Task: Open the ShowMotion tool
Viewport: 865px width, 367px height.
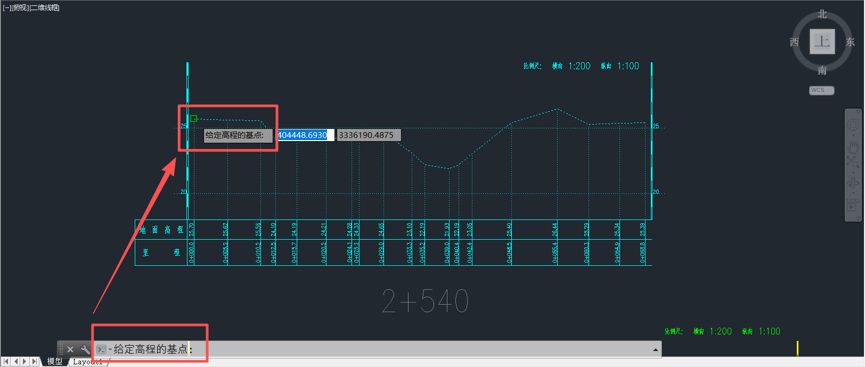Action: pos(852,205)
